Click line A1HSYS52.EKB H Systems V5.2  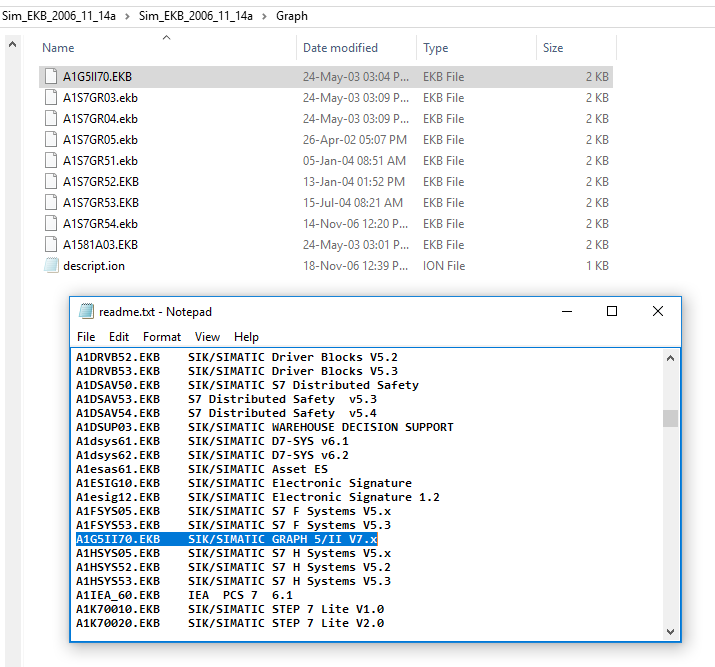233,567
